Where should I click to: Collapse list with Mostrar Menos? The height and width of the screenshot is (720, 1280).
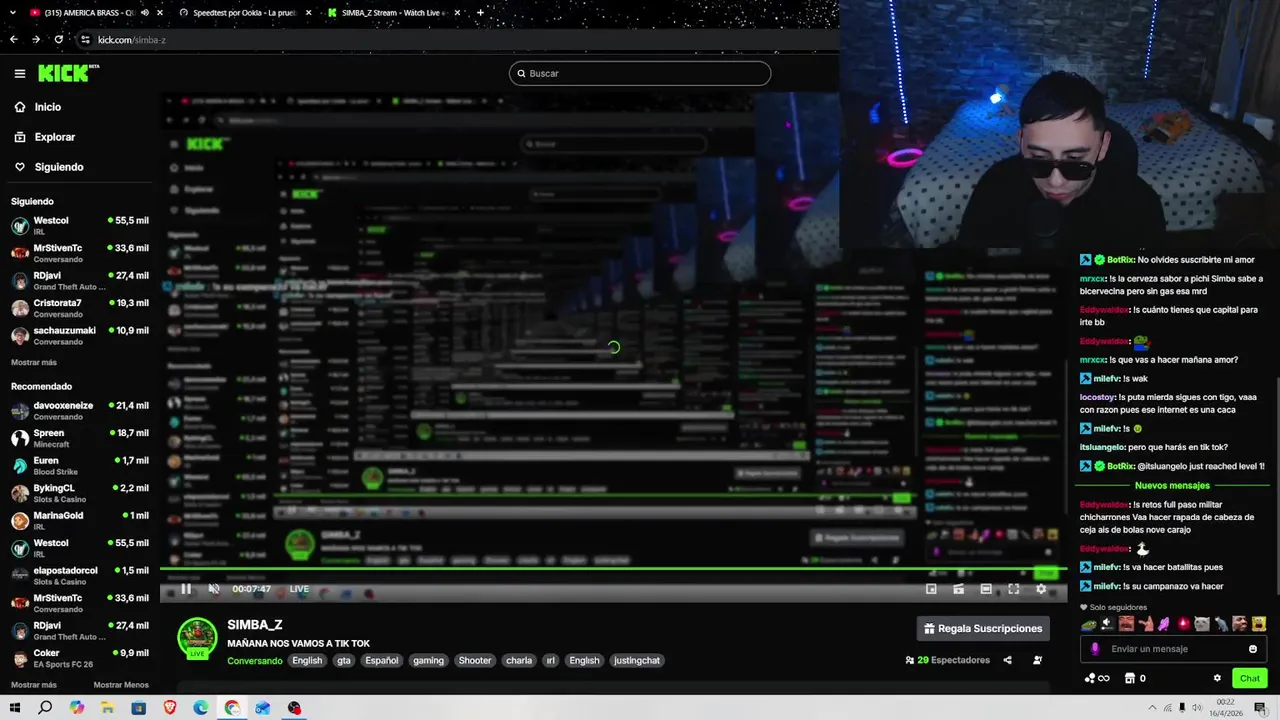coord(121,685)
